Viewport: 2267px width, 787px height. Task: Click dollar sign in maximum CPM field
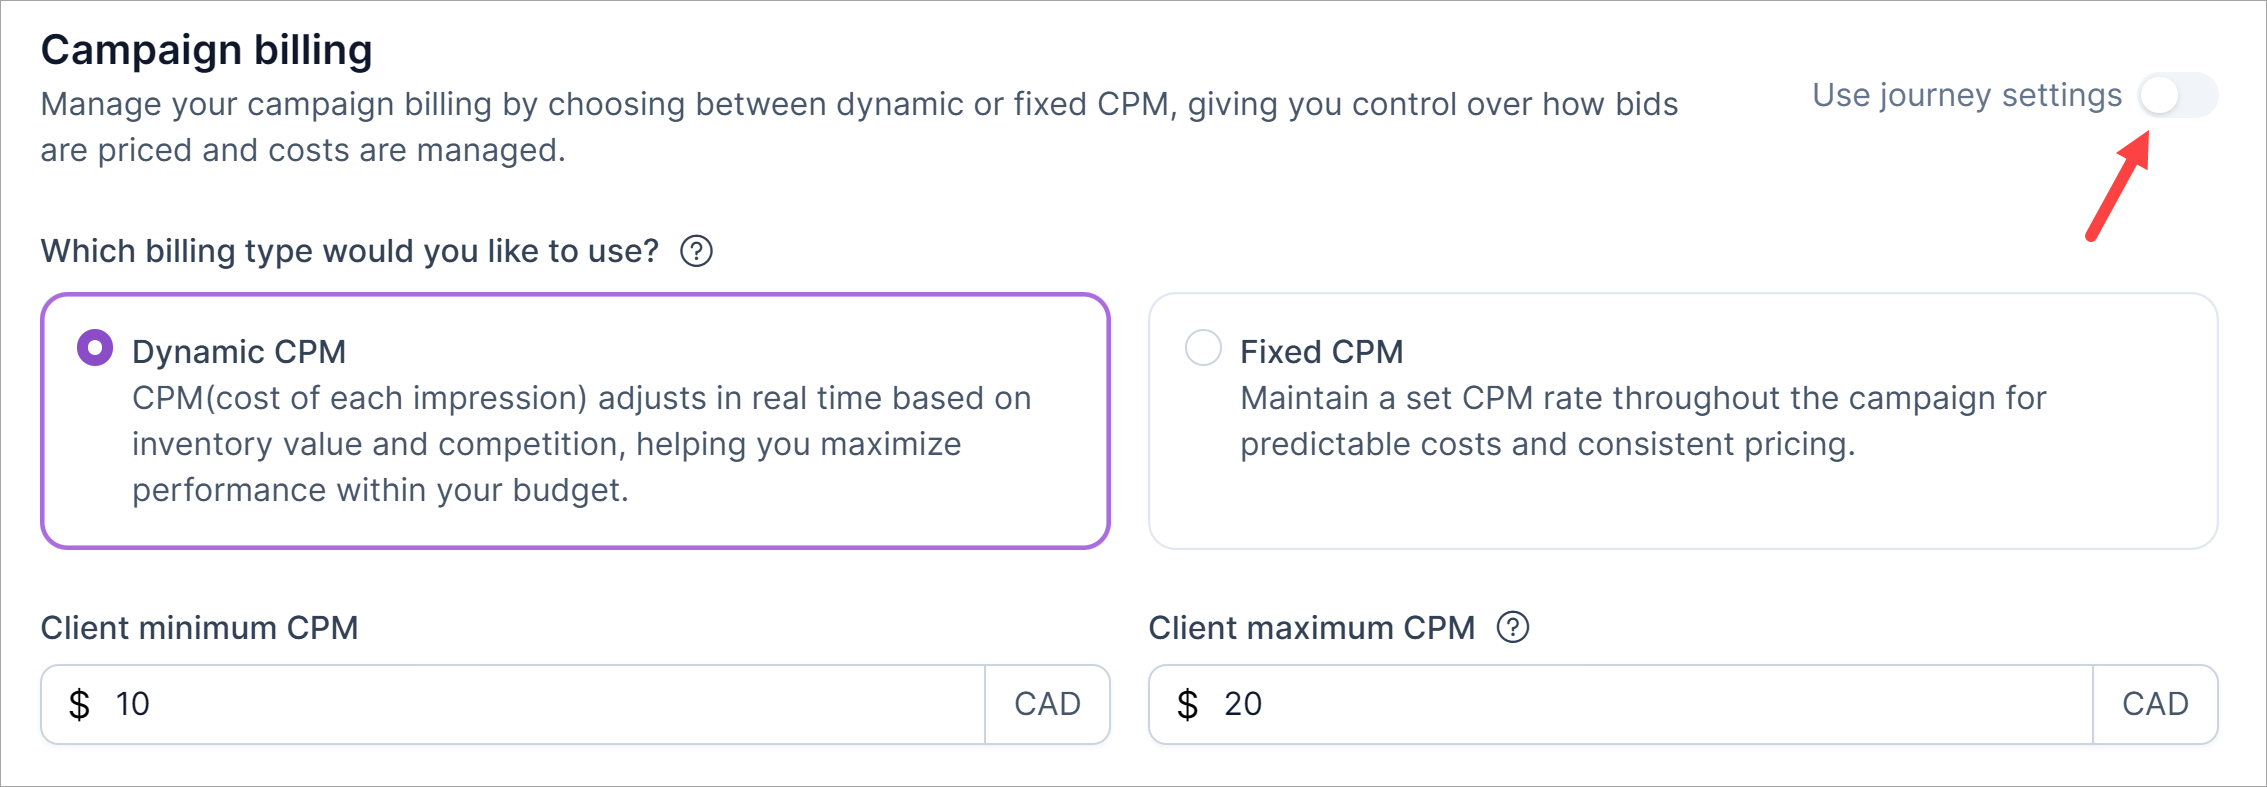click(x=1187, y=704)
